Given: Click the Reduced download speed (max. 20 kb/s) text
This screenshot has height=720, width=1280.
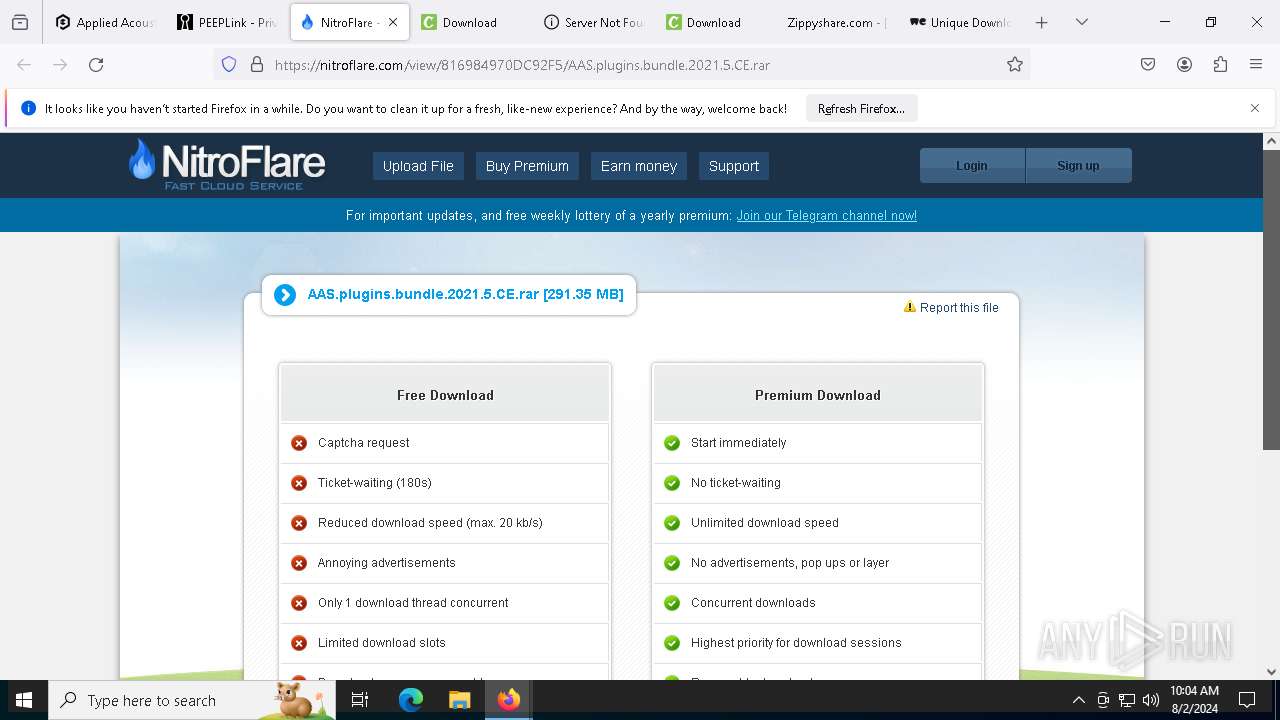Looking at the screenshot, I should coord(430,523).
